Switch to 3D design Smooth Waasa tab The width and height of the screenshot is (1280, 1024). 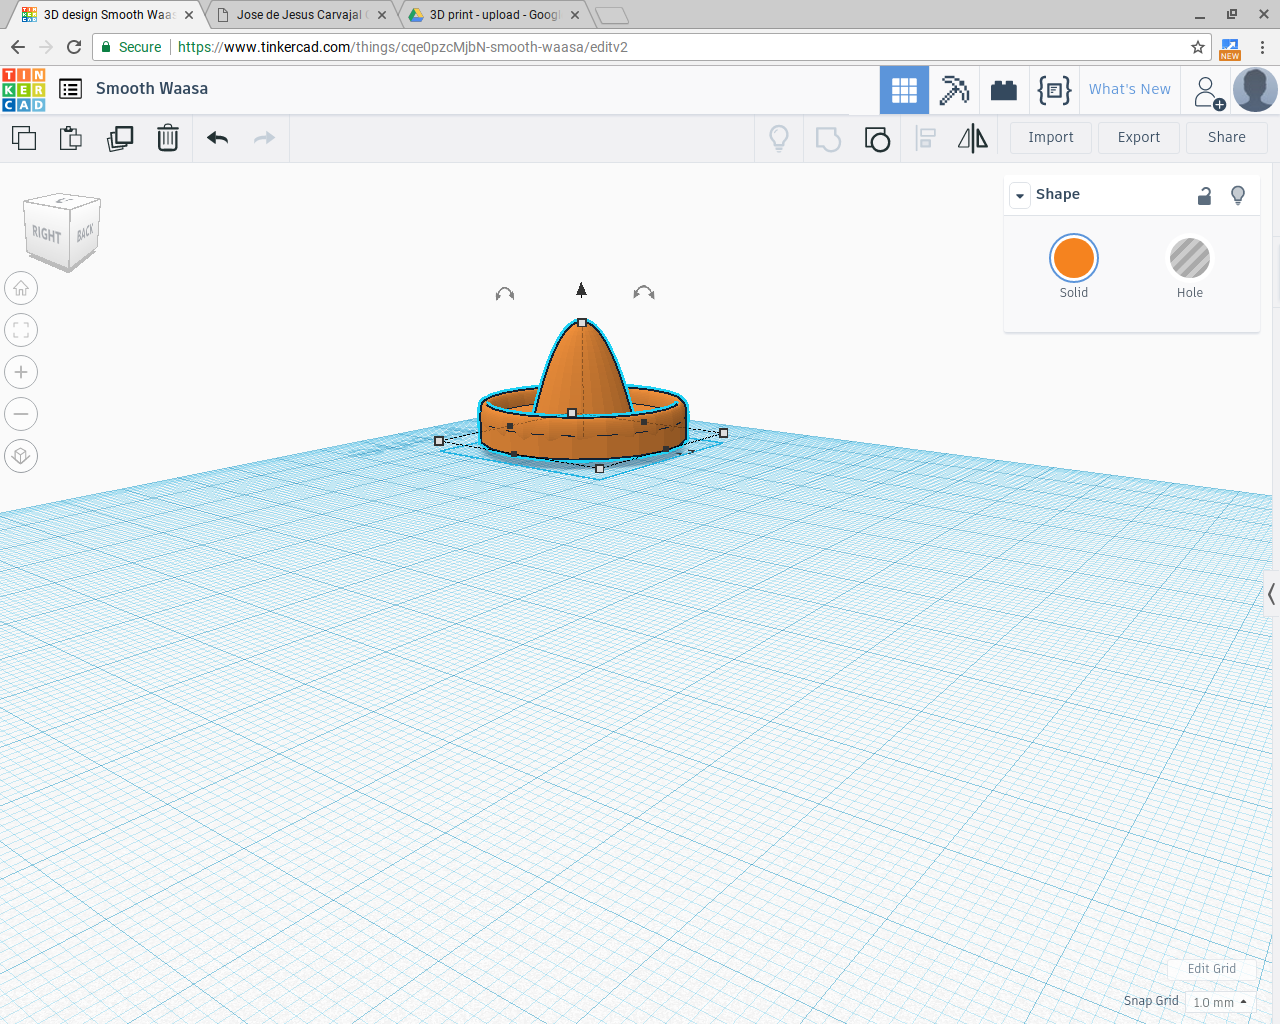point(108,15)
